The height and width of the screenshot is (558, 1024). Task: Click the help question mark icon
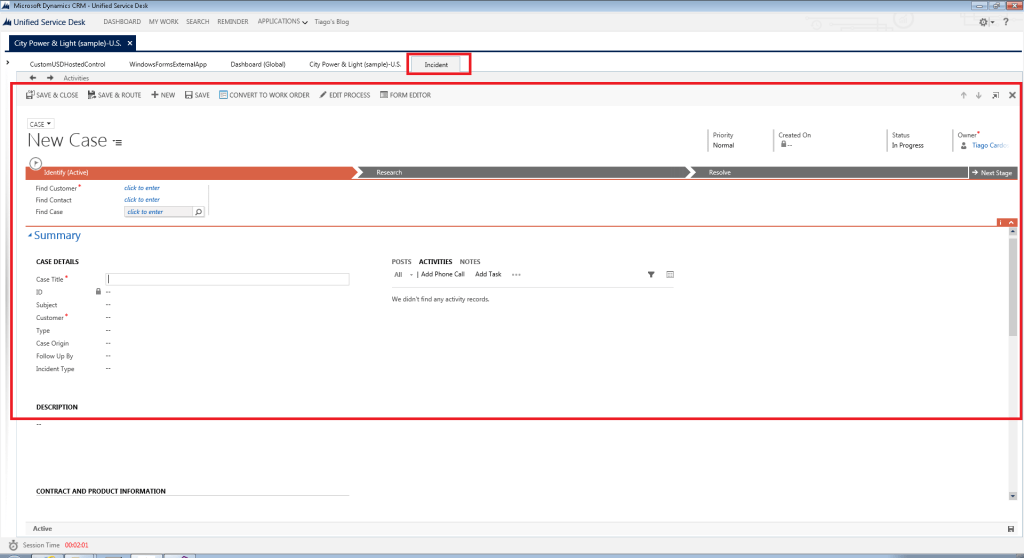[1005, 21]
